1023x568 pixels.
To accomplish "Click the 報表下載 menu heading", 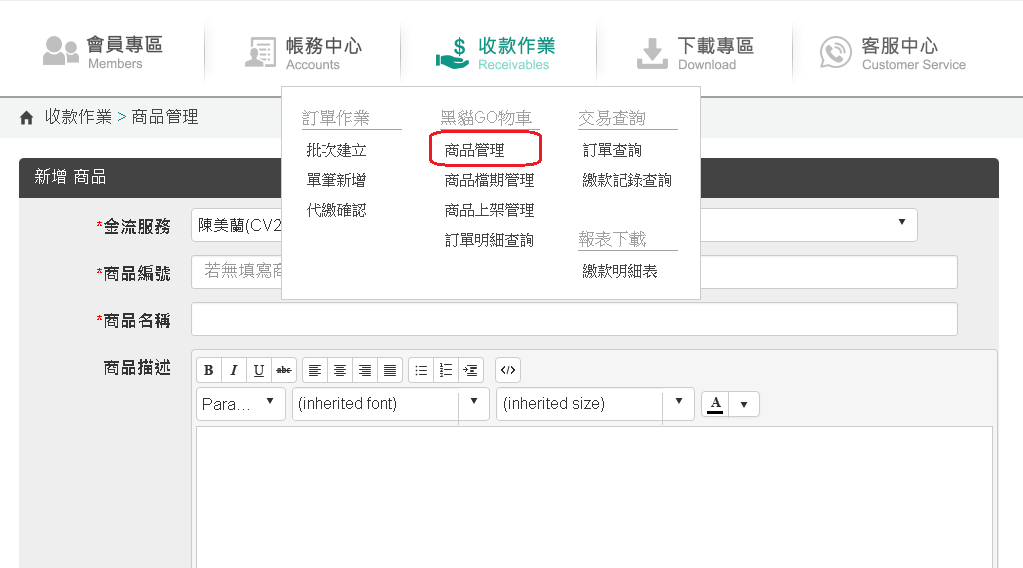I will click(612, 239).
